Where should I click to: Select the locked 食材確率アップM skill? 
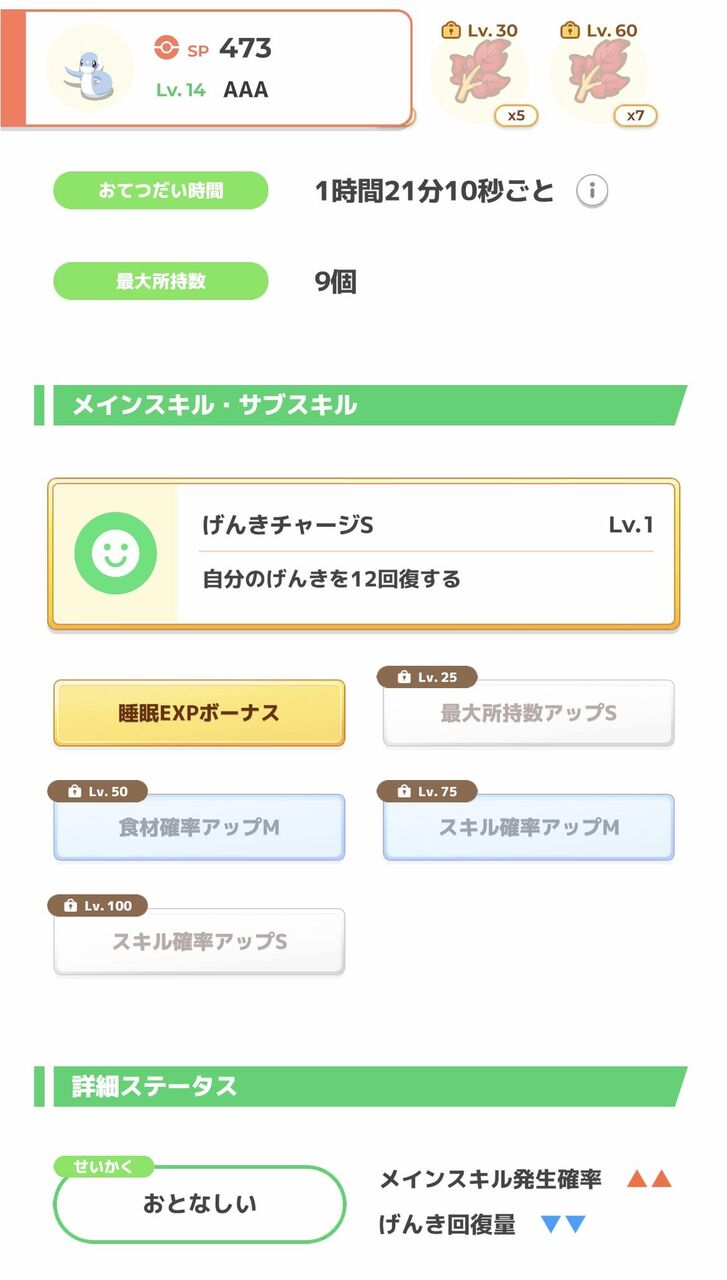pyautogui.click(x=199, y=827)
